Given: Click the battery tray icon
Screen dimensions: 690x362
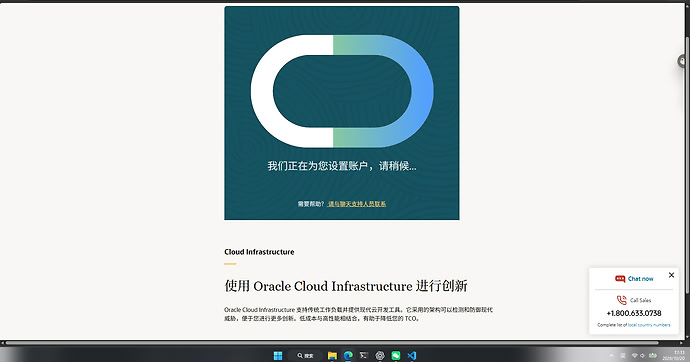Looking at the screenshot, I should point(653,355).
